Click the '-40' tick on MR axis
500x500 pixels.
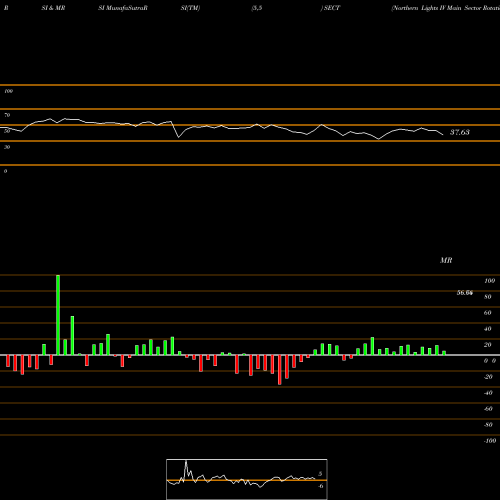(x=488, y=393)
